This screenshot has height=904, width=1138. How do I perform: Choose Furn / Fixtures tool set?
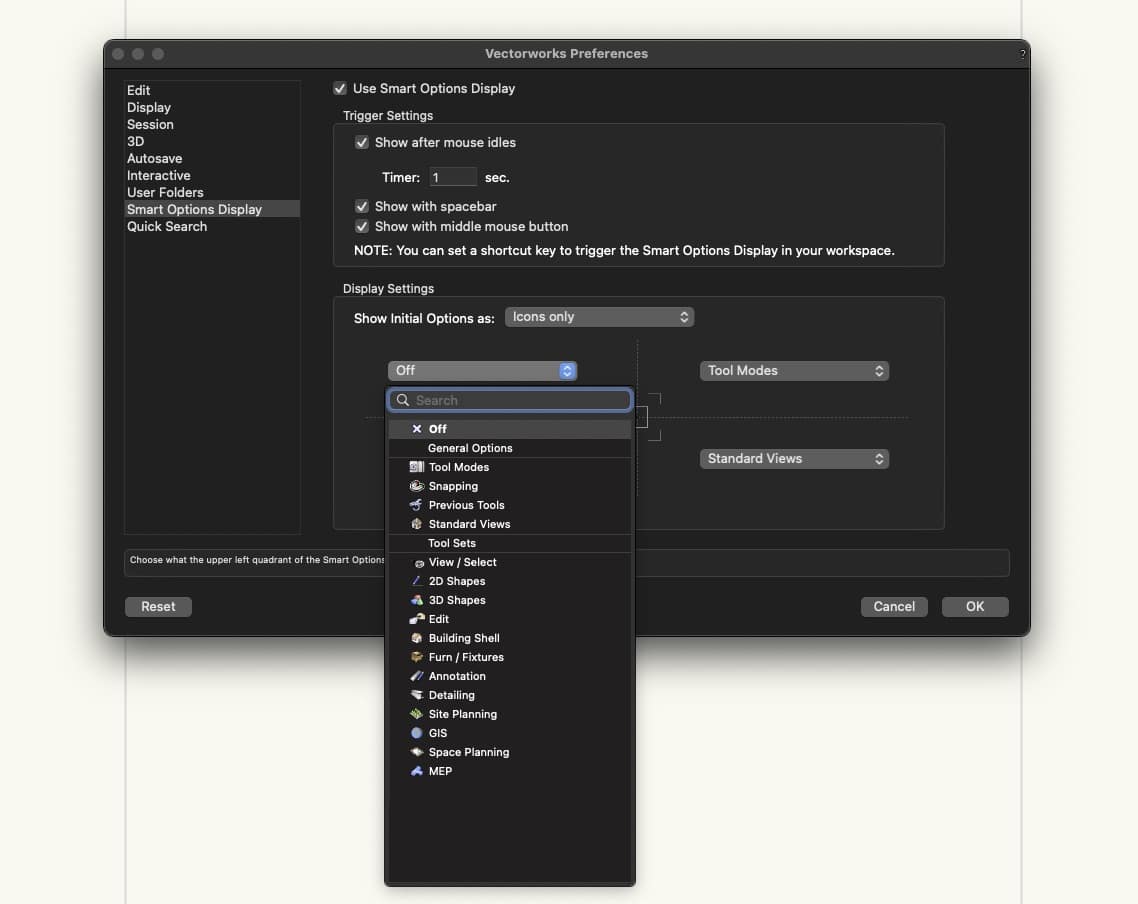[x=509, y=657]
